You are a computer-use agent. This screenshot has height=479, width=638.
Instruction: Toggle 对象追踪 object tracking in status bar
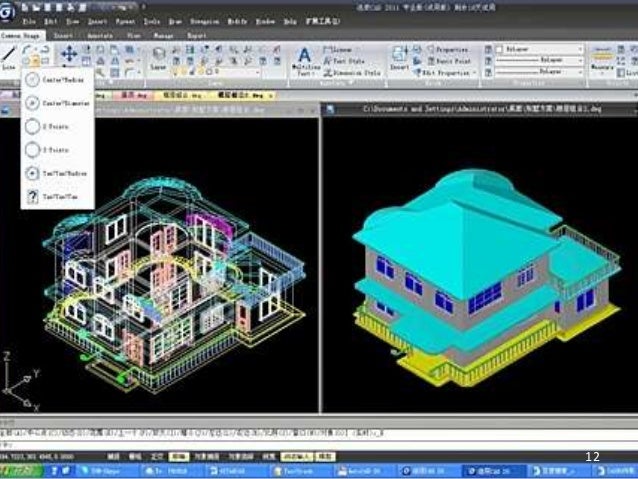coord(240,457)
